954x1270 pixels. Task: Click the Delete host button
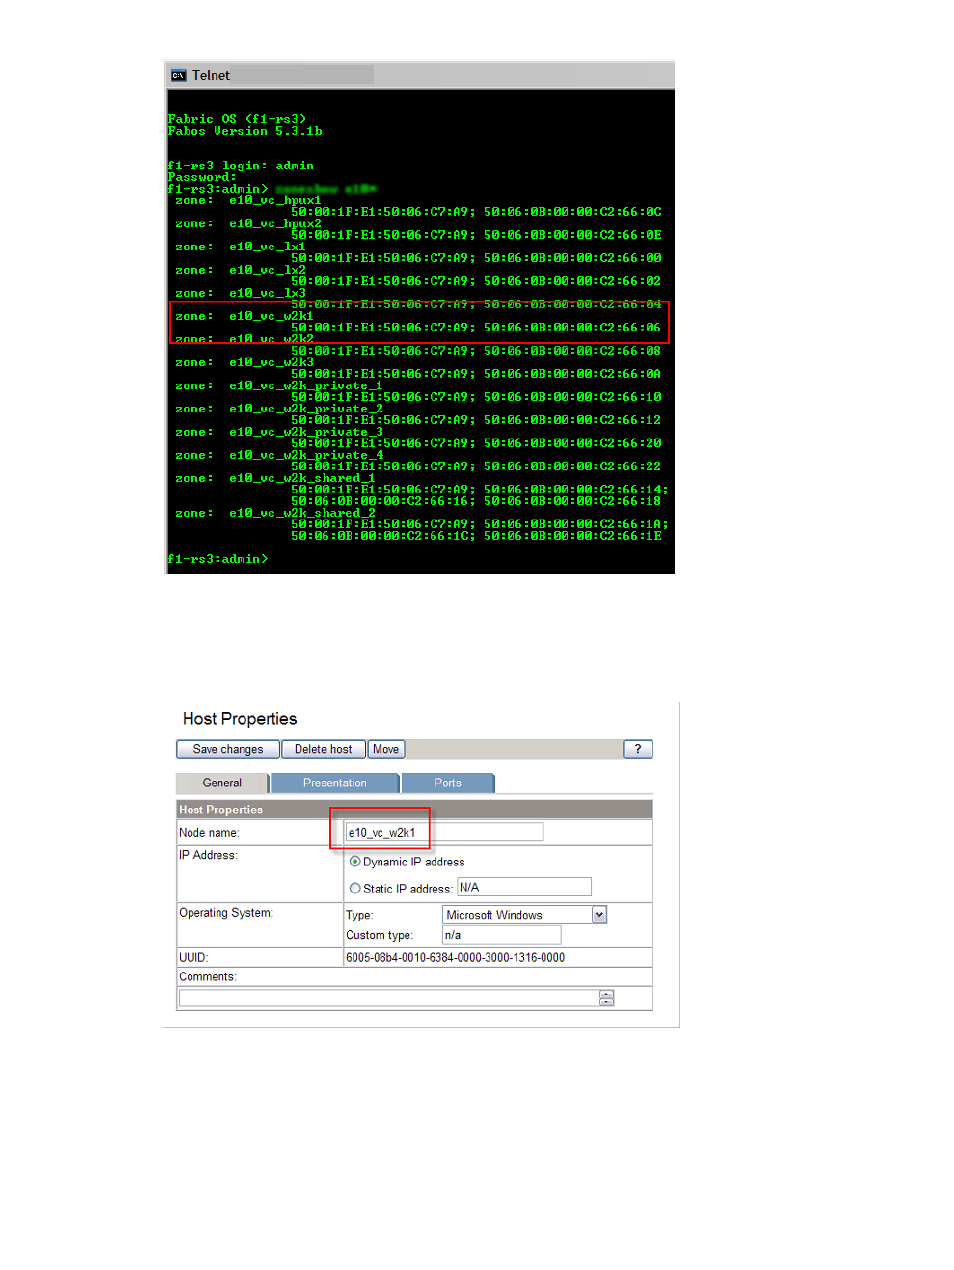(x=323, y=749)
